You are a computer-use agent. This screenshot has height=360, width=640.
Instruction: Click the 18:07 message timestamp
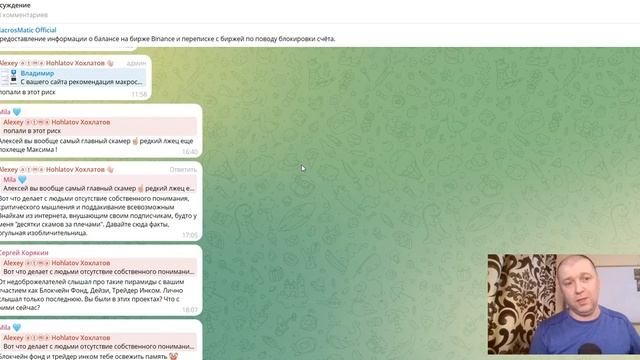[x=190, y=310]
